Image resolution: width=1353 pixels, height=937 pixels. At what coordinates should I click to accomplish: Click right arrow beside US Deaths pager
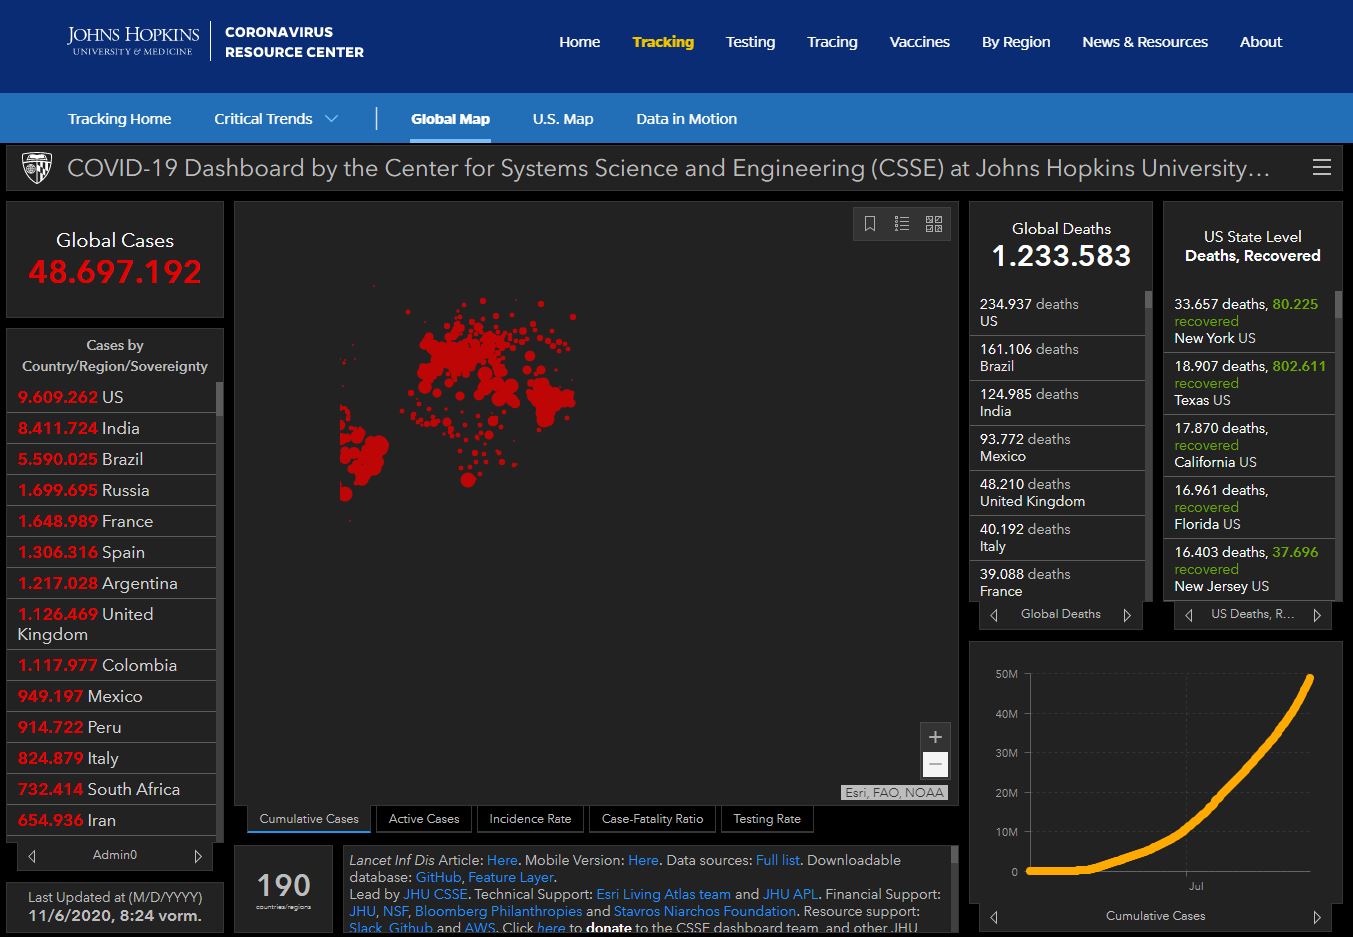point(1317,615)
